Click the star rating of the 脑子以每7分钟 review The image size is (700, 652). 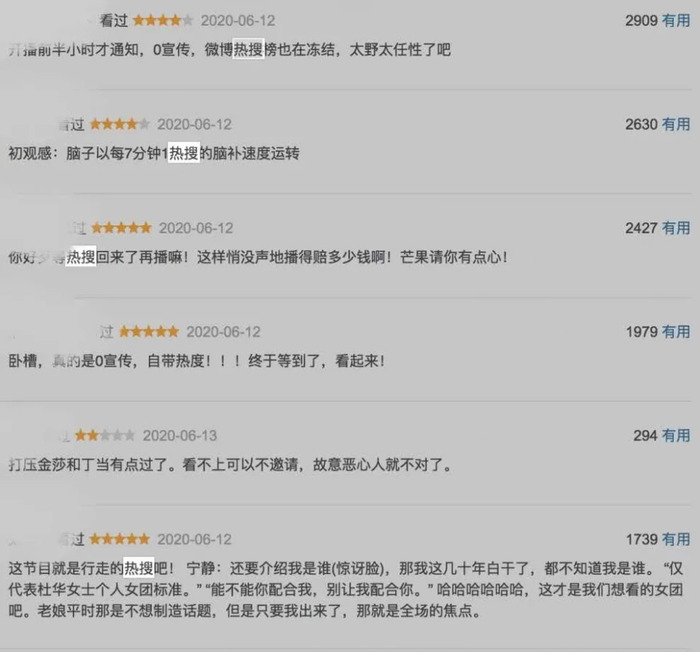pyautogui.click(x=120, y=124)
